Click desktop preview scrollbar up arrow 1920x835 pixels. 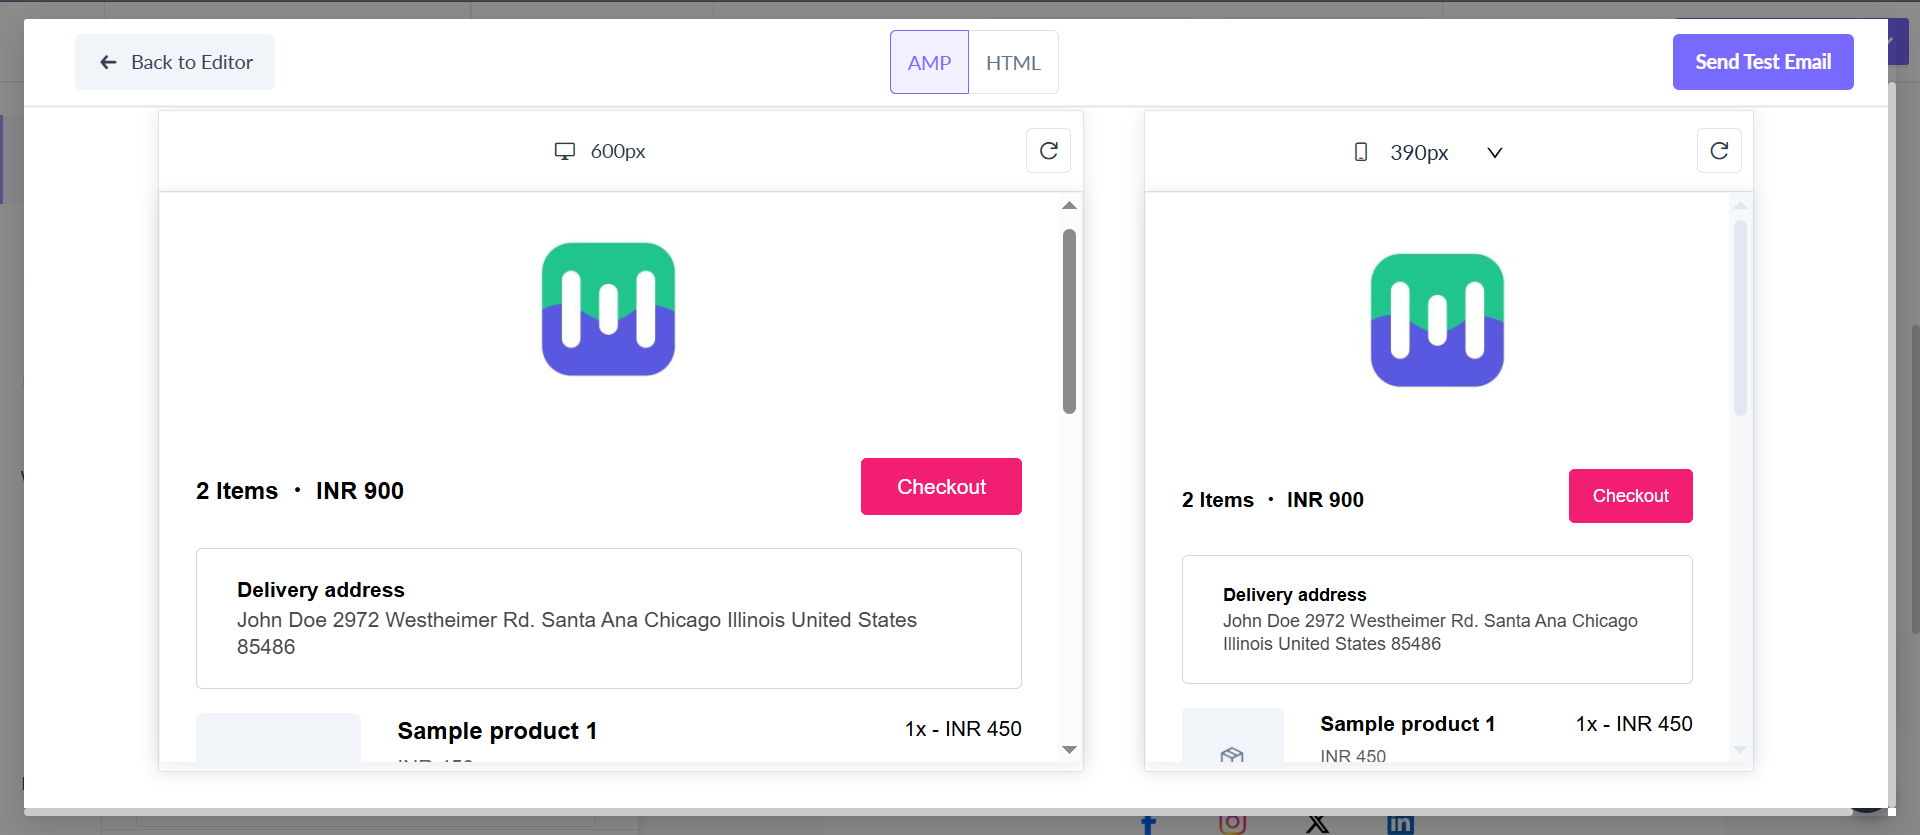[1069, 205]
